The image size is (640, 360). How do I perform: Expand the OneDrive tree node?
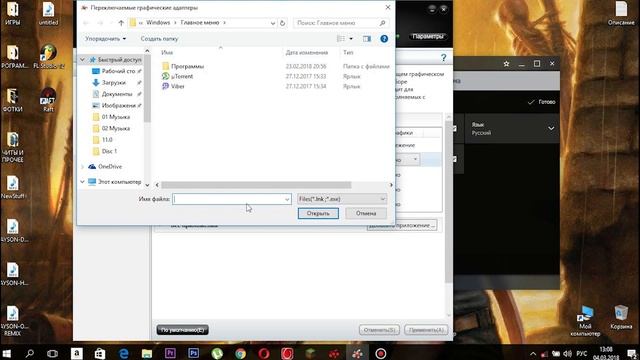[x=82, y=167]
